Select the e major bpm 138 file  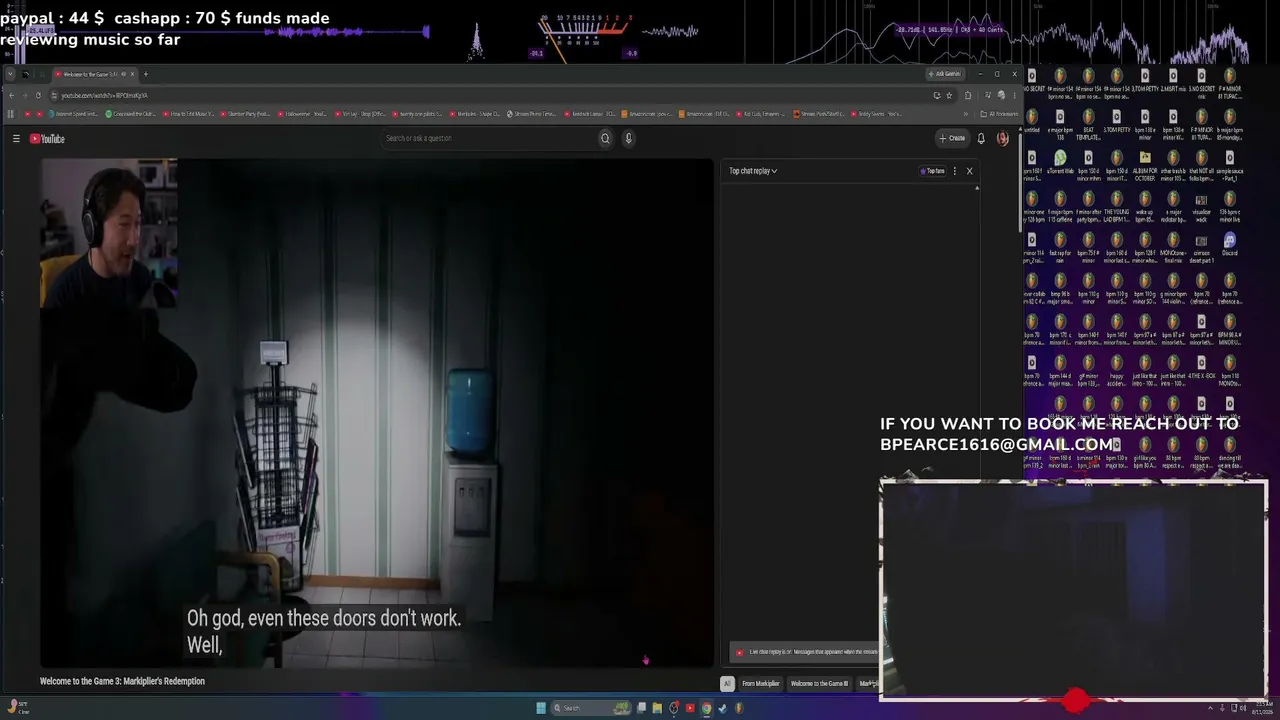(x=1060, y=123)
